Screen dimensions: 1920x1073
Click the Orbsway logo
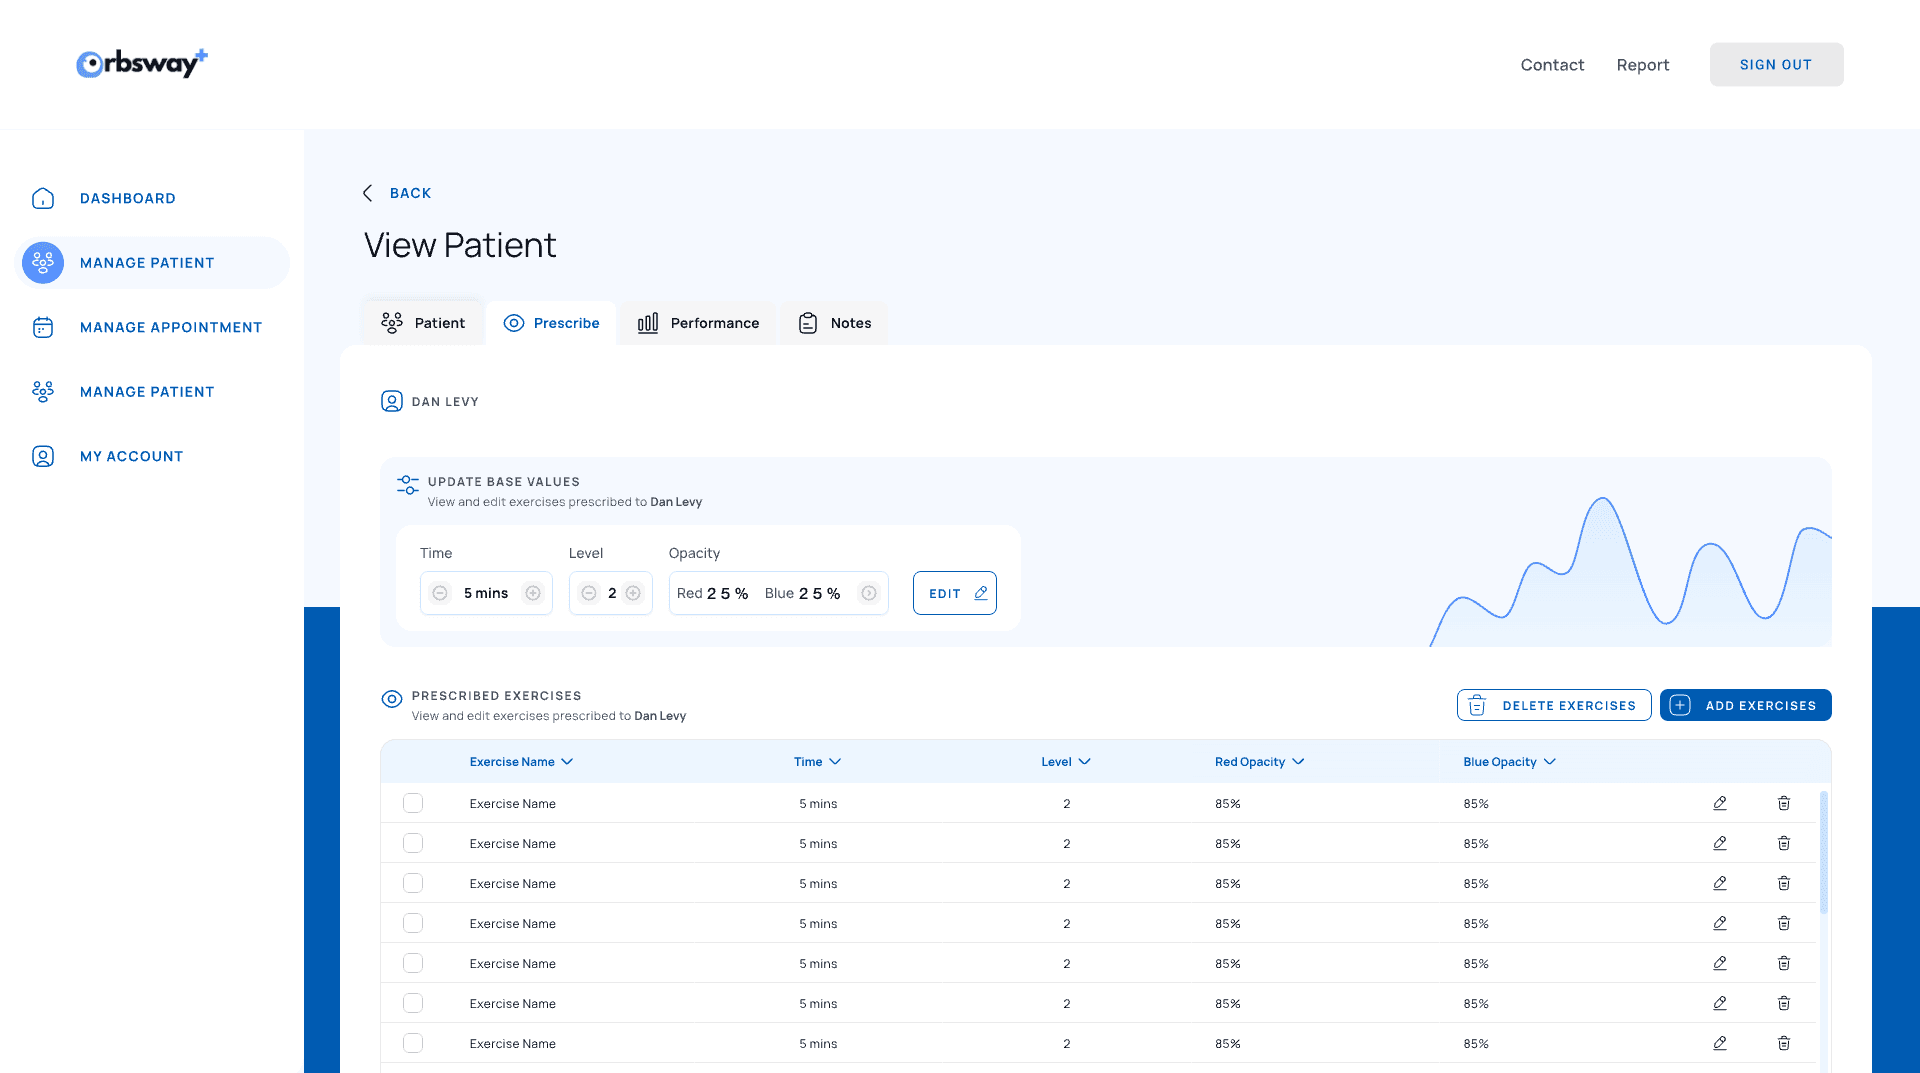[x=142, y=63]
